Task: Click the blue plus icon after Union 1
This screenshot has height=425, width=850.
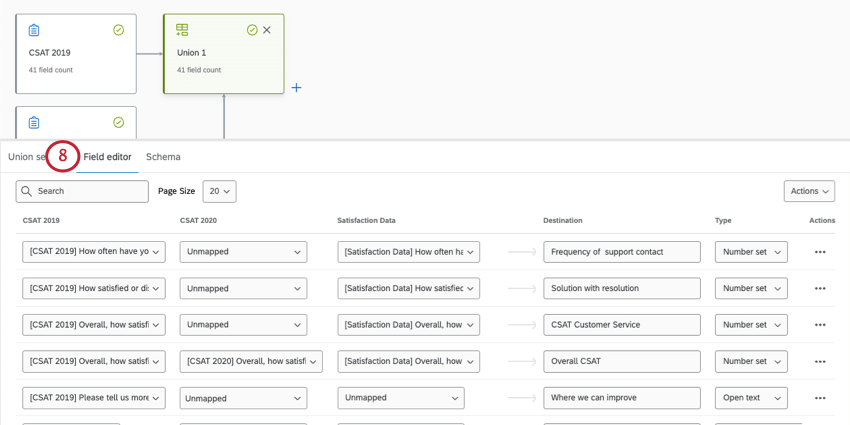Action: click(296, 88)
